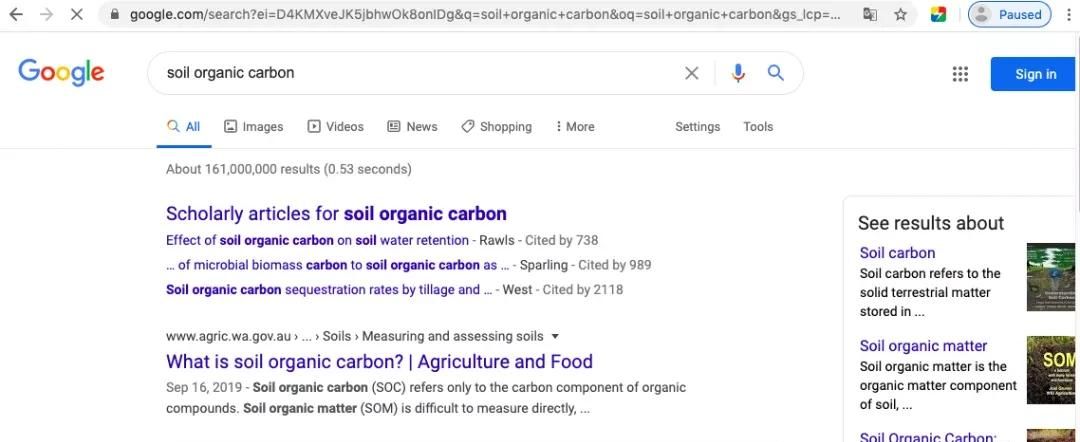This screenshot has height=442, width=1080.
Task: Switch to the Shopping tab
Action: pos(497,127)
